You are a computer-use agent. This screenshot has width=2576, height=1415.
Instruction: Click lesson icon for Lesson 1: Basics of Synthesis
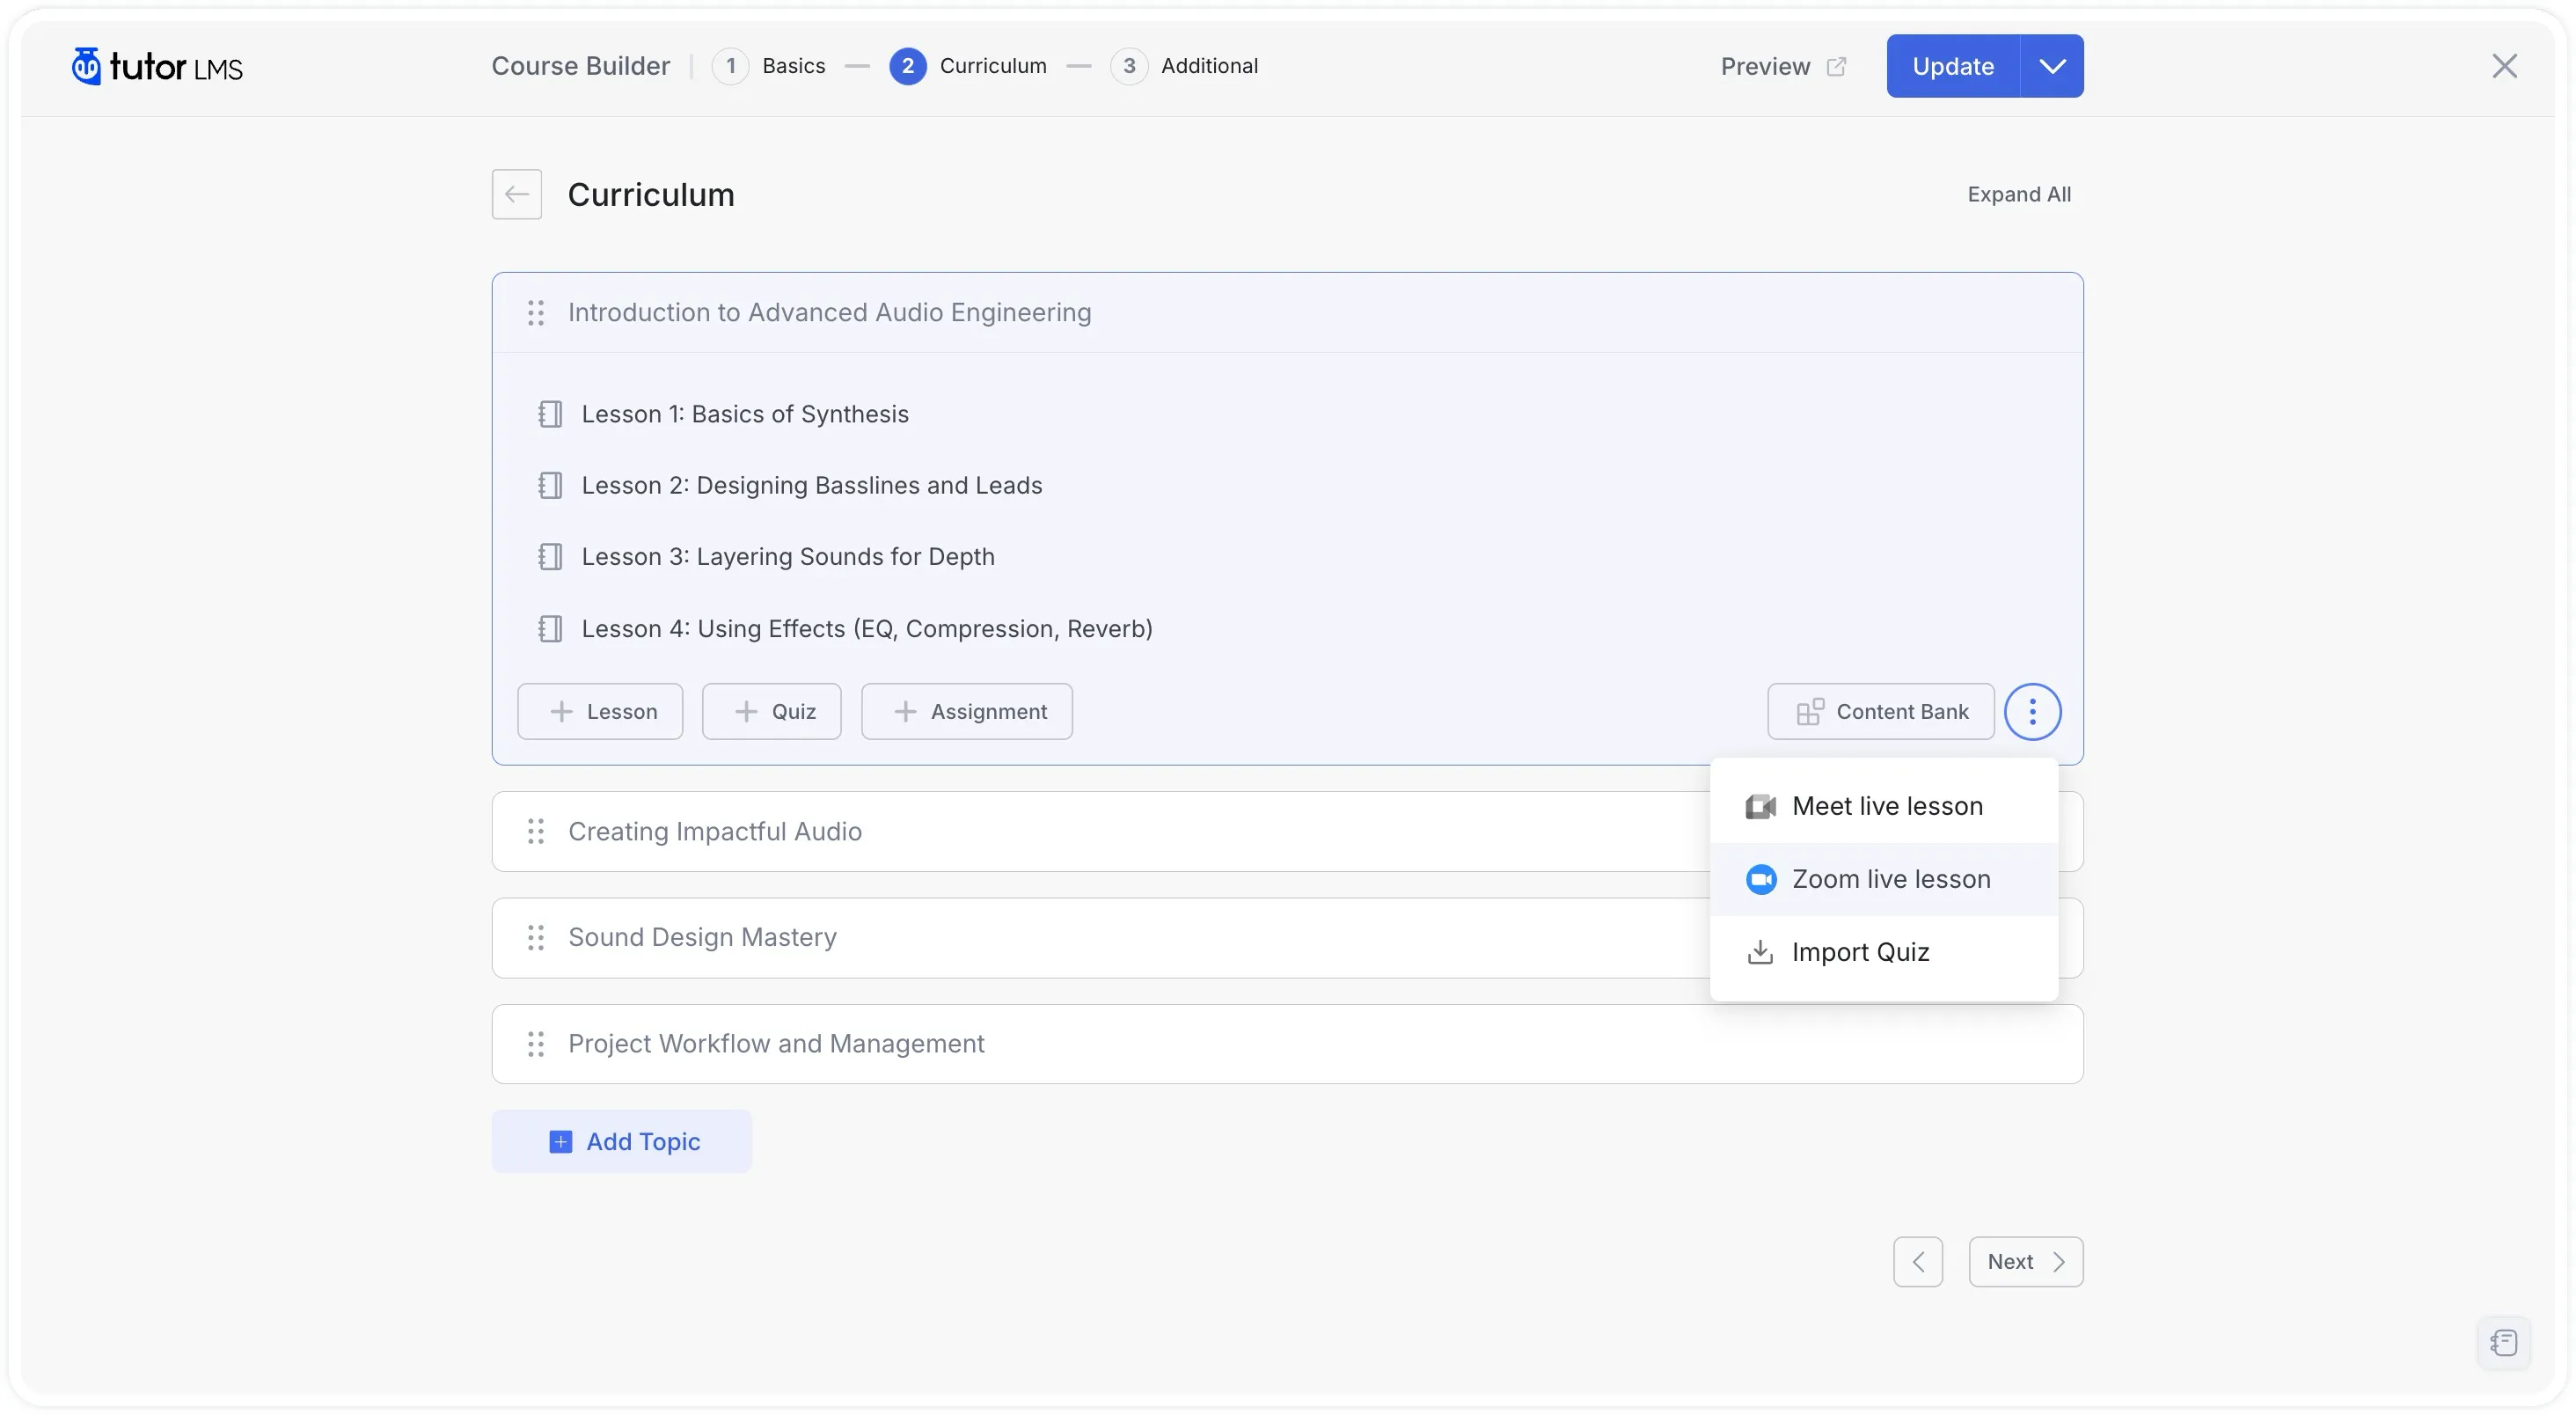click(x=550, y=414)
